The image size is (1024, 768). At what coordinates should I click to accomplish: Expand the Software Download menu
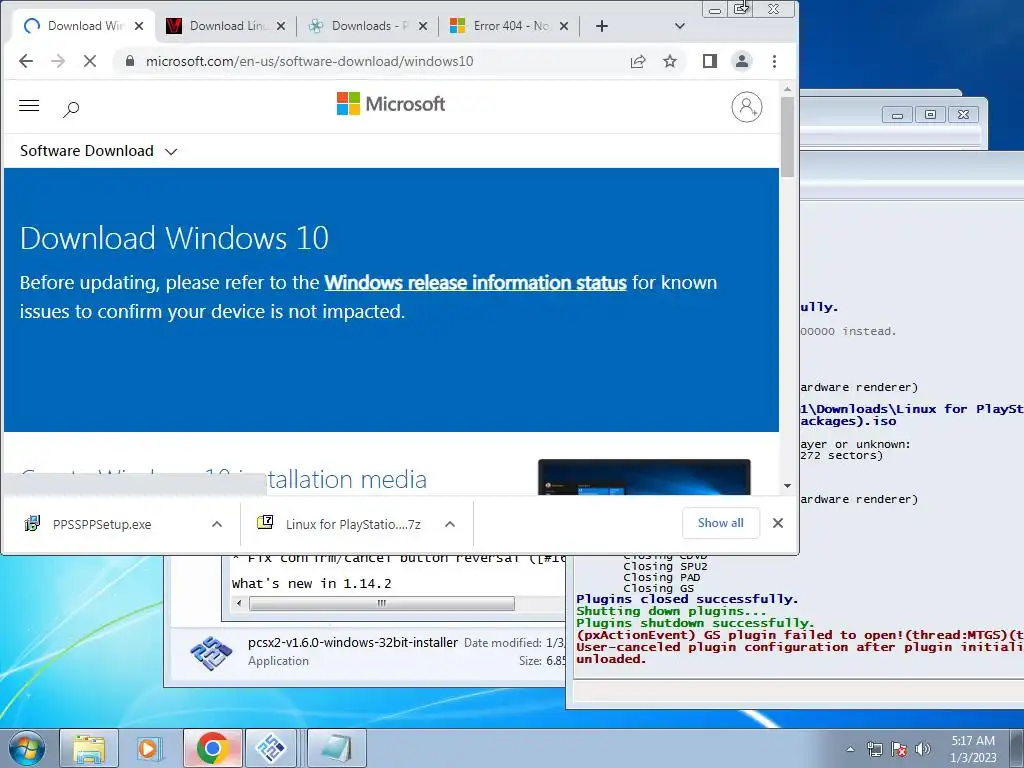[x=98, y=151]
